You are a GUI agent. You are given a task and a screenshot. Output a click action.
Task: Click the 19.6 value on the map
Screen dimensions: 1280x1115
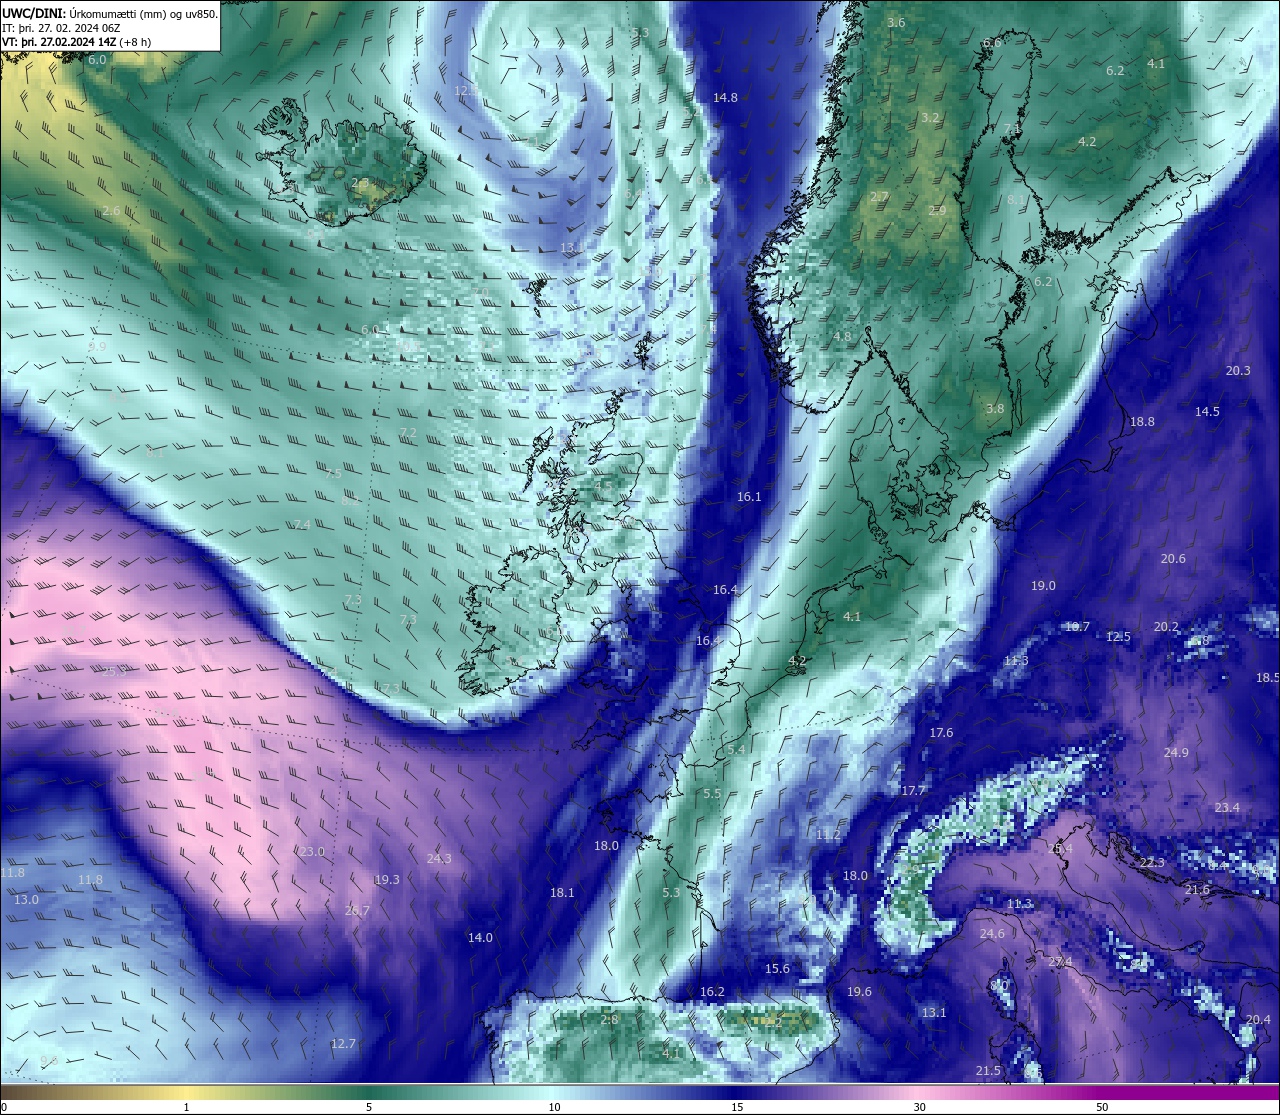[x=859, y=992]
